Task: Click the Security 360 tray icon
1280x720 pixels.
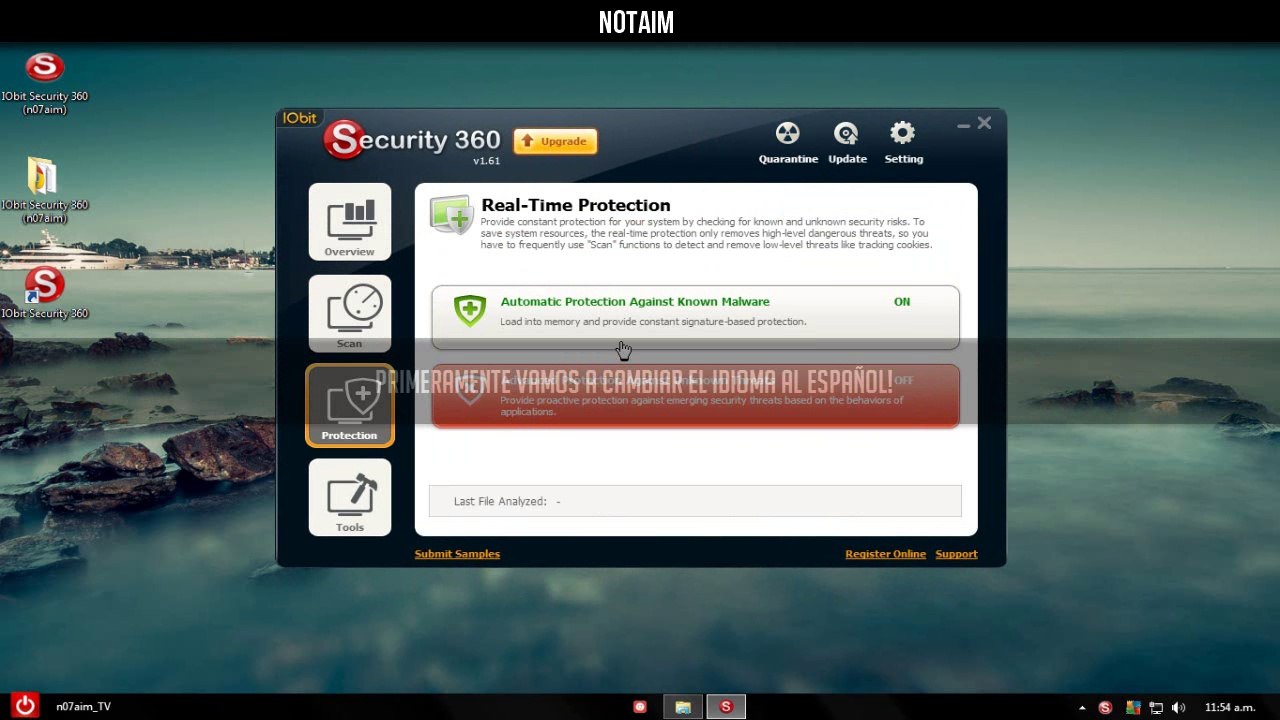Action: [1105, 708]
